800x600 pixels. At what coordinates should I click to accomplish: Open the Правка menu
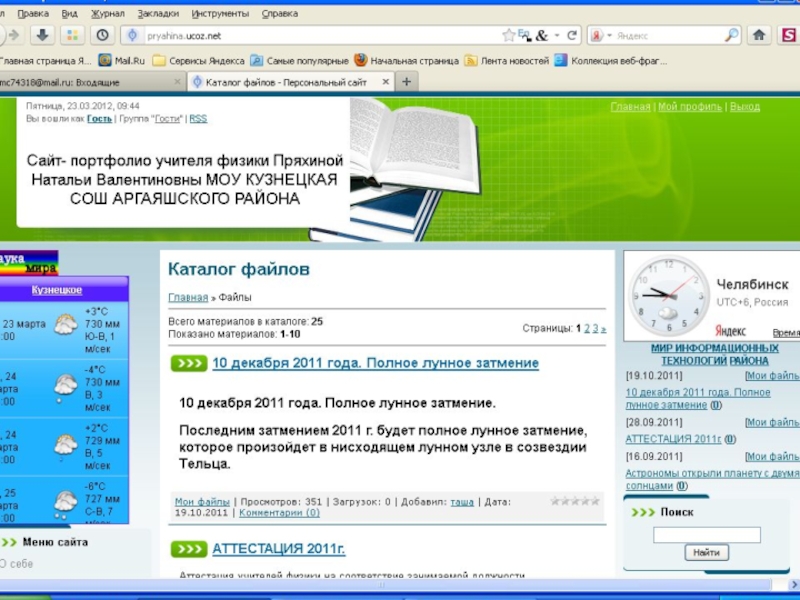(33, 14)
